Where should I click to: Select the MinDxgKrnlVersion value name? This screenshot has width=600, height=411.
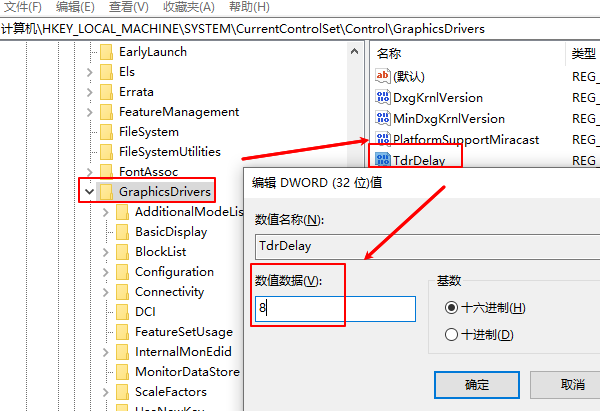click(449, 119)
